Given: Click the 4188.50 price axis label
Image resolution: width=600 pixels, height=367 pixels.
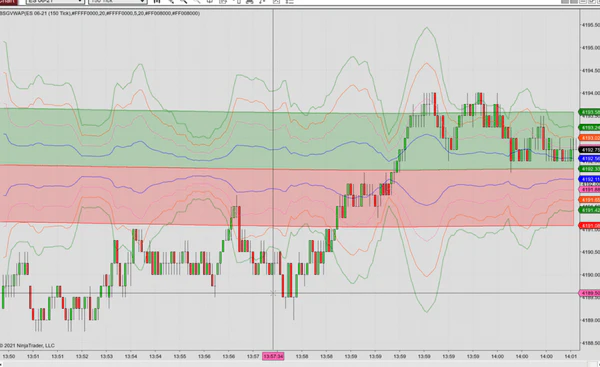Looking at the screenshot, I should tap(591, 343).
